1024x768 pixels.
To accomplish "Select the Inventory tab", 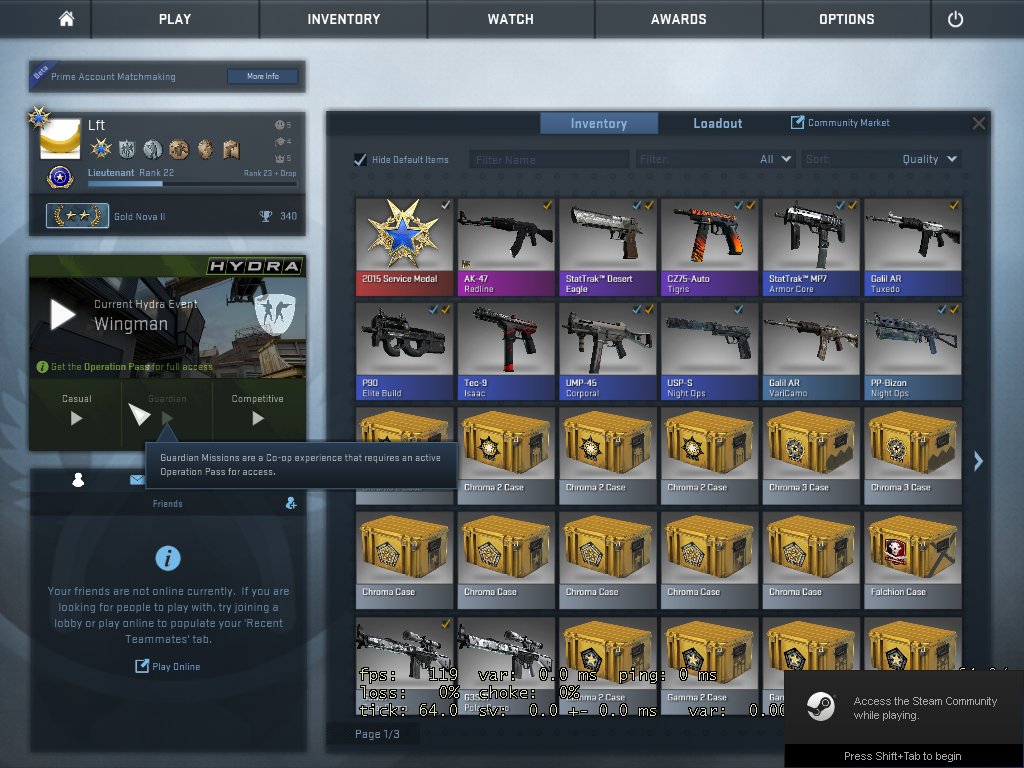I will tap(599, 123).
